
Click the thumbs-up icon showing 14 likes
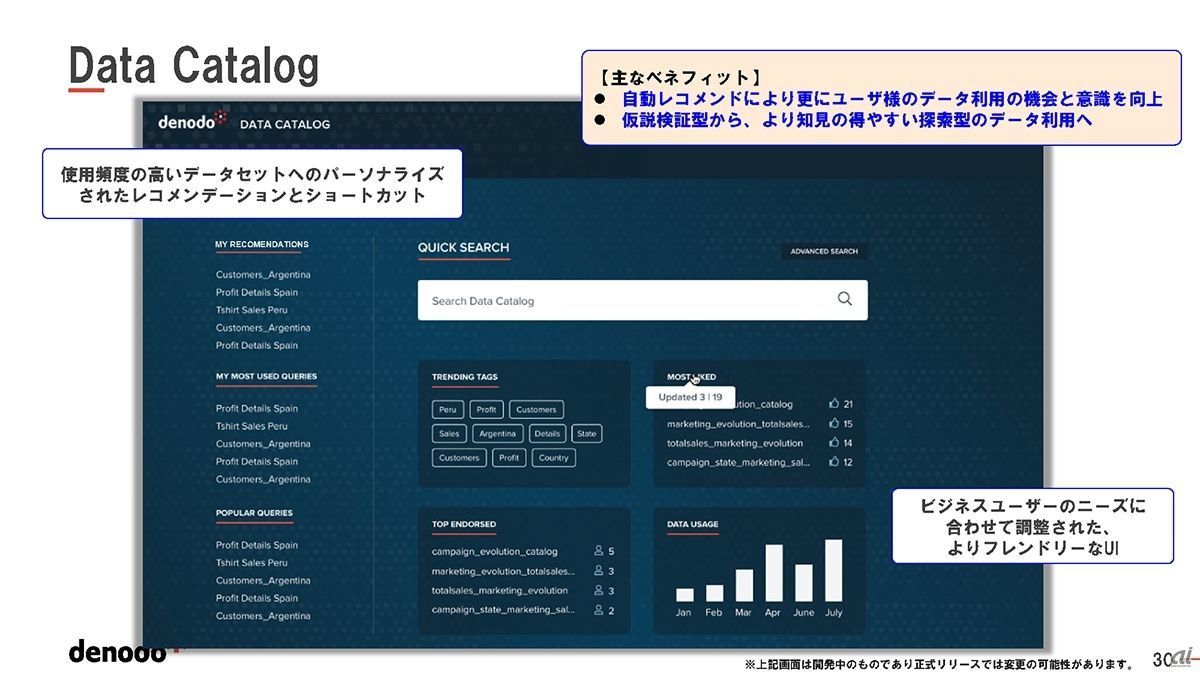click(x=834, y=443)
